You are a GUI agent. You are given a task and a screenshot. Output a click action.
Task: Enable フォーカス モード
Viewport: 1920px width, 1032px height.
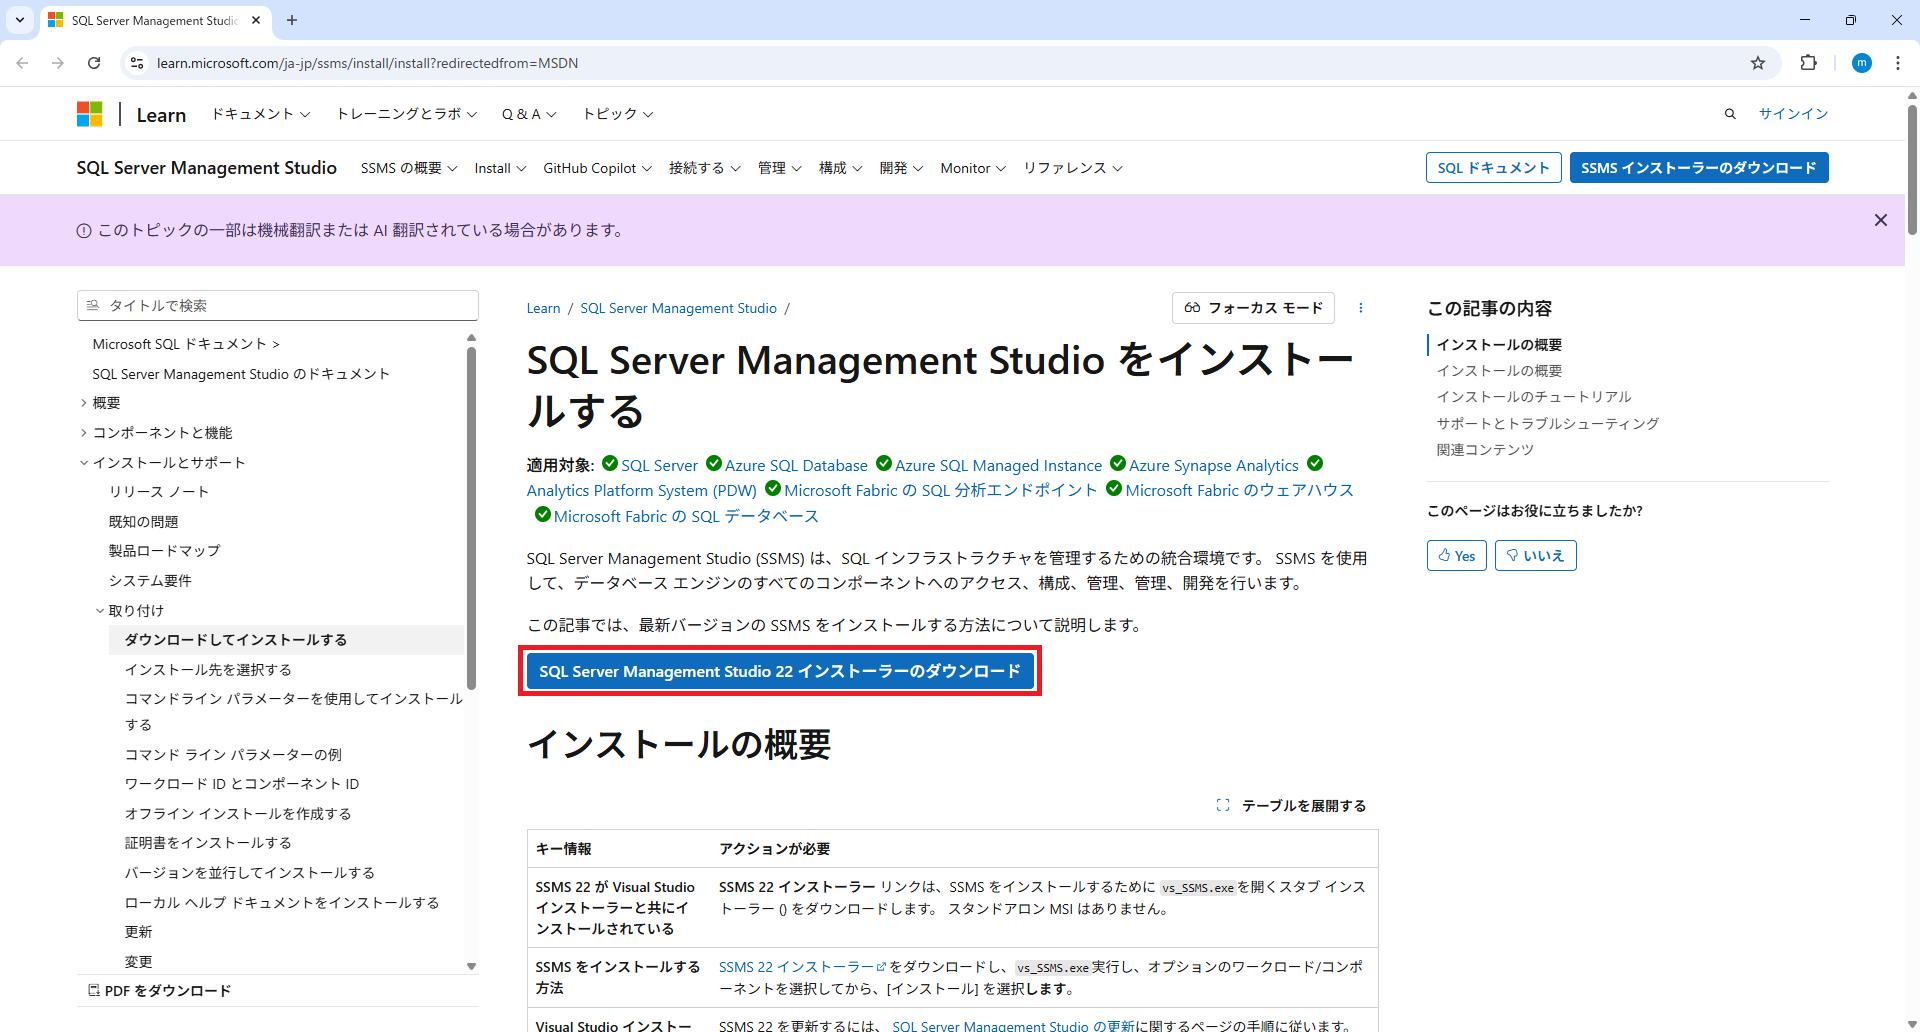click(1253, 308)
